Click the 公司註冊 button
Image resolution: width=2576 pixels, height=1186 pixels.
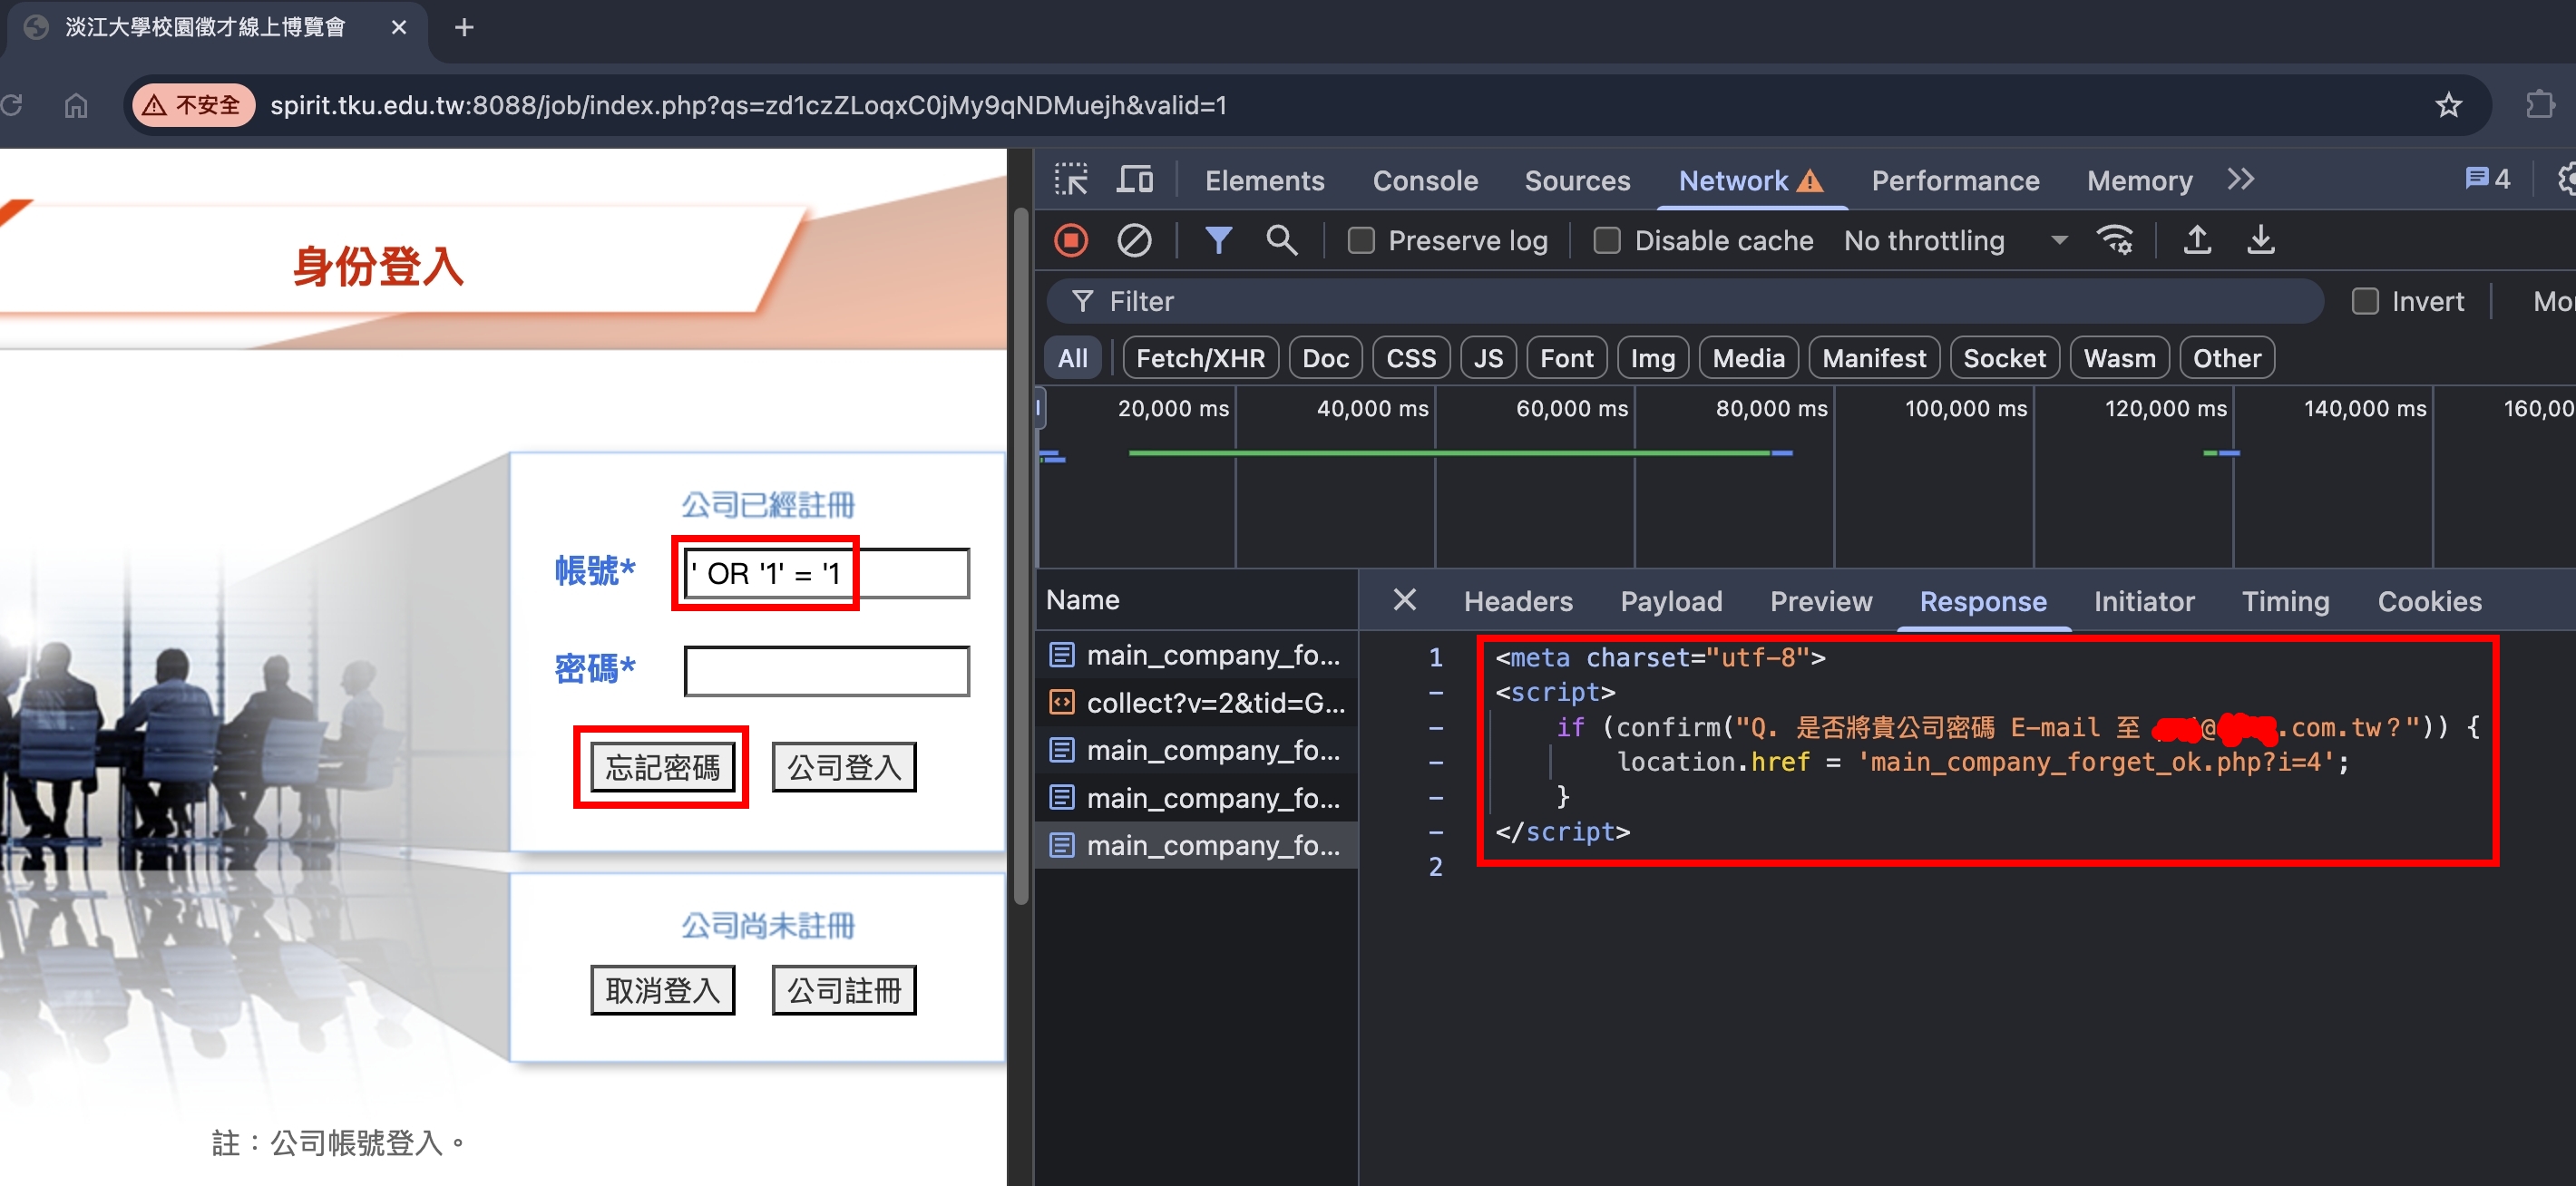click(x=844, y=990)
